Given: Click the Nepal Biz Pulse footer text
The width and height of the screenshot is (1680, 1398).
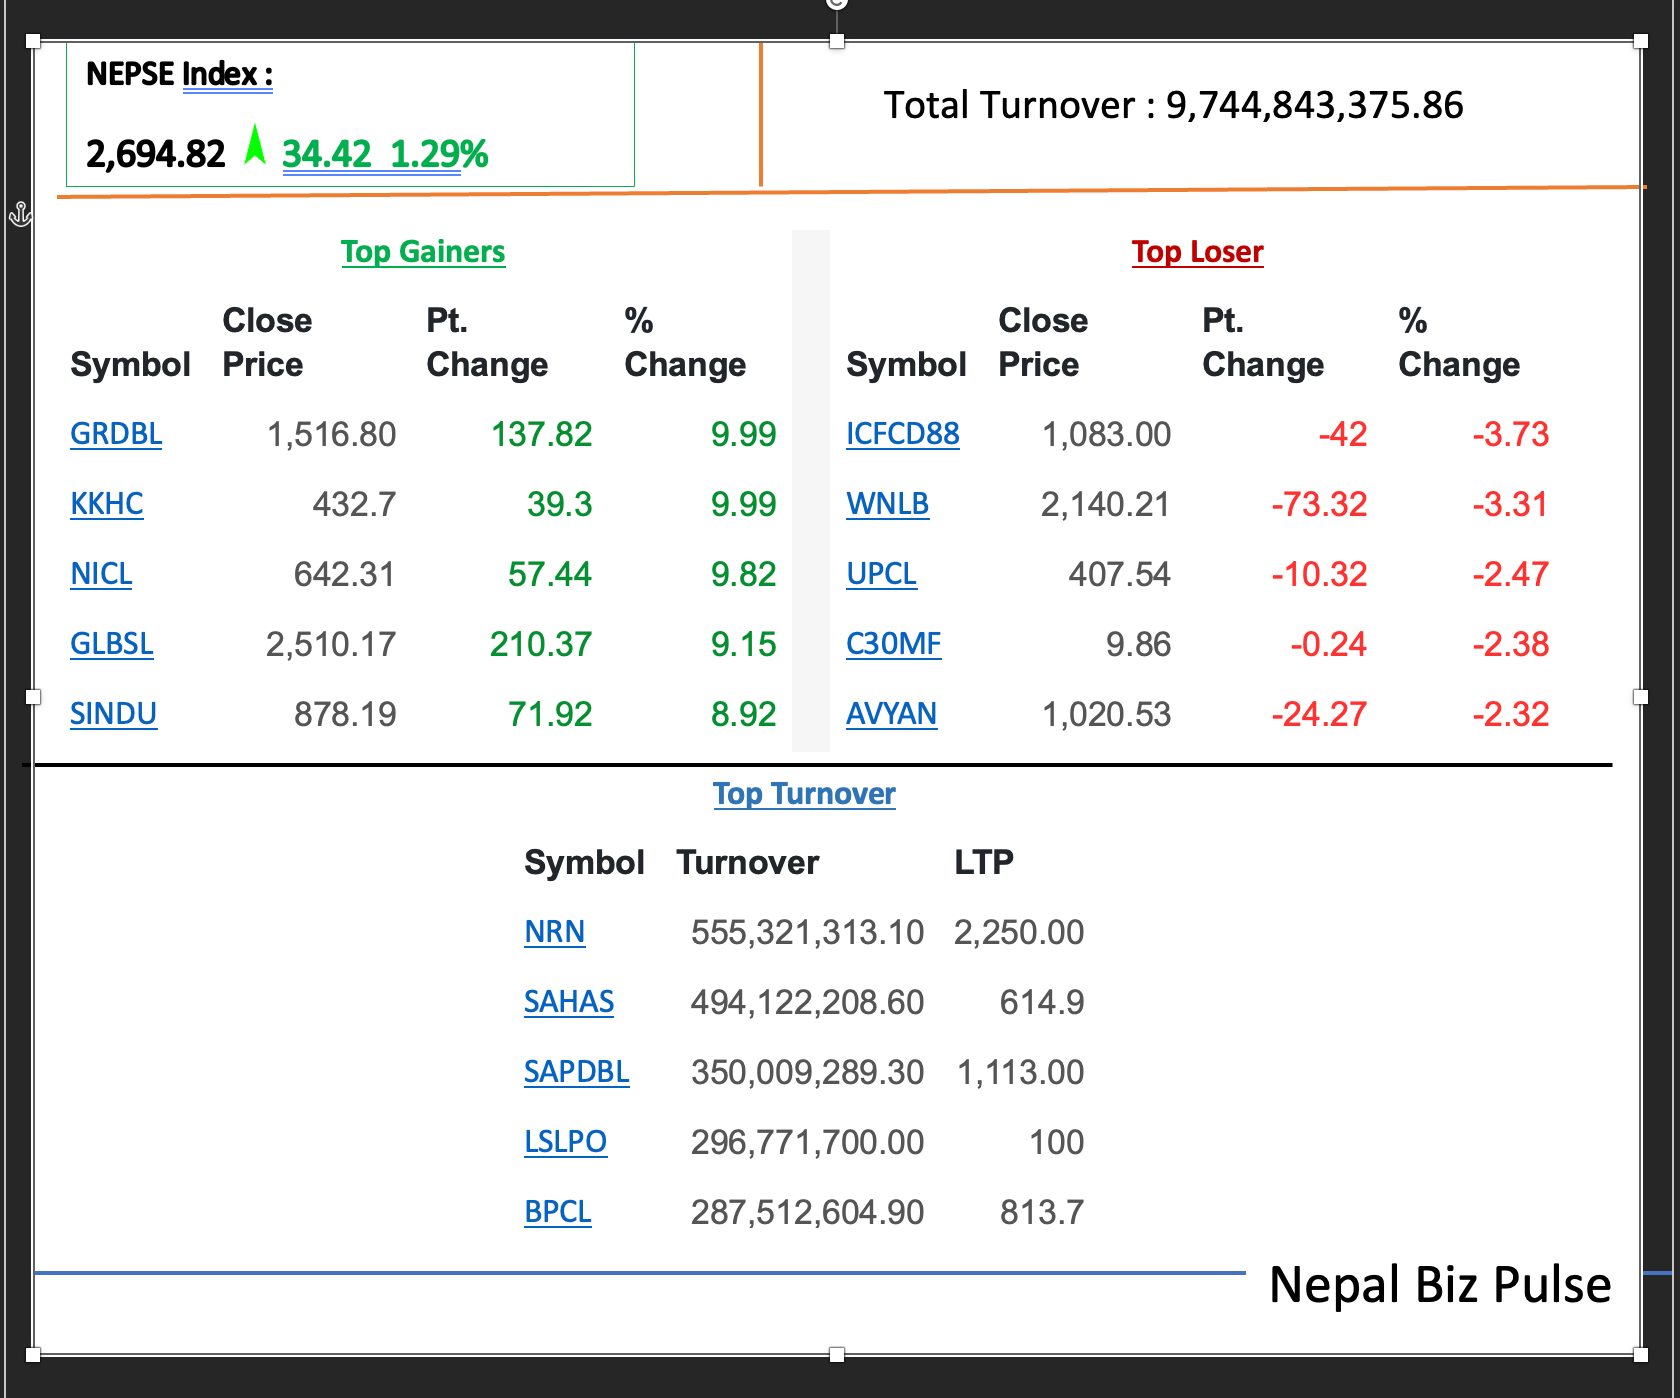Looking at the screenshot, I should 1439,1285.
